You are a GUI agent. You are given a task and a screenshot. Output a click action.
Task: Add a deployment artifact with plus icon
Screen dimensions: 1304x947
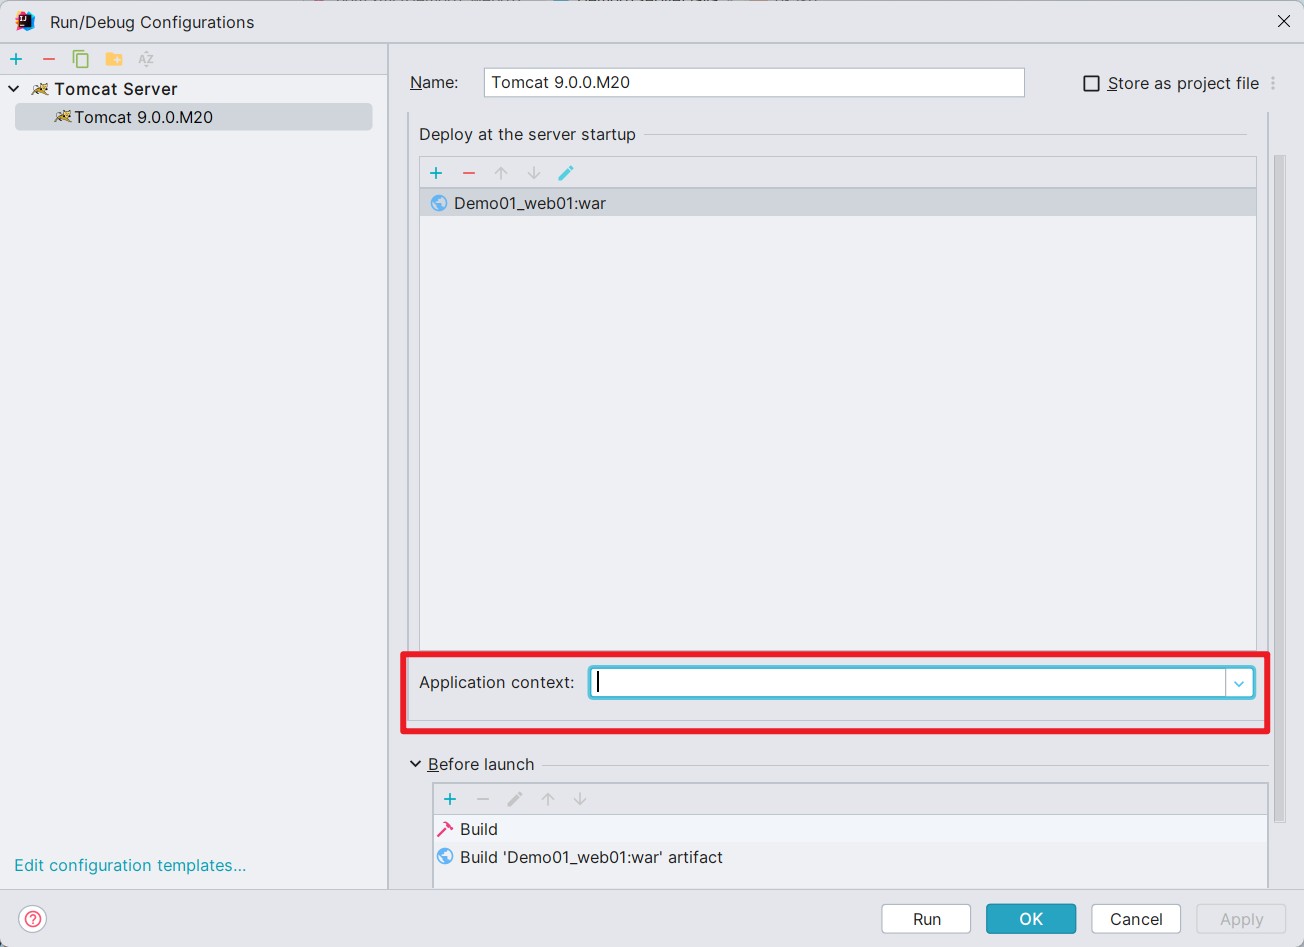(436, 173)
